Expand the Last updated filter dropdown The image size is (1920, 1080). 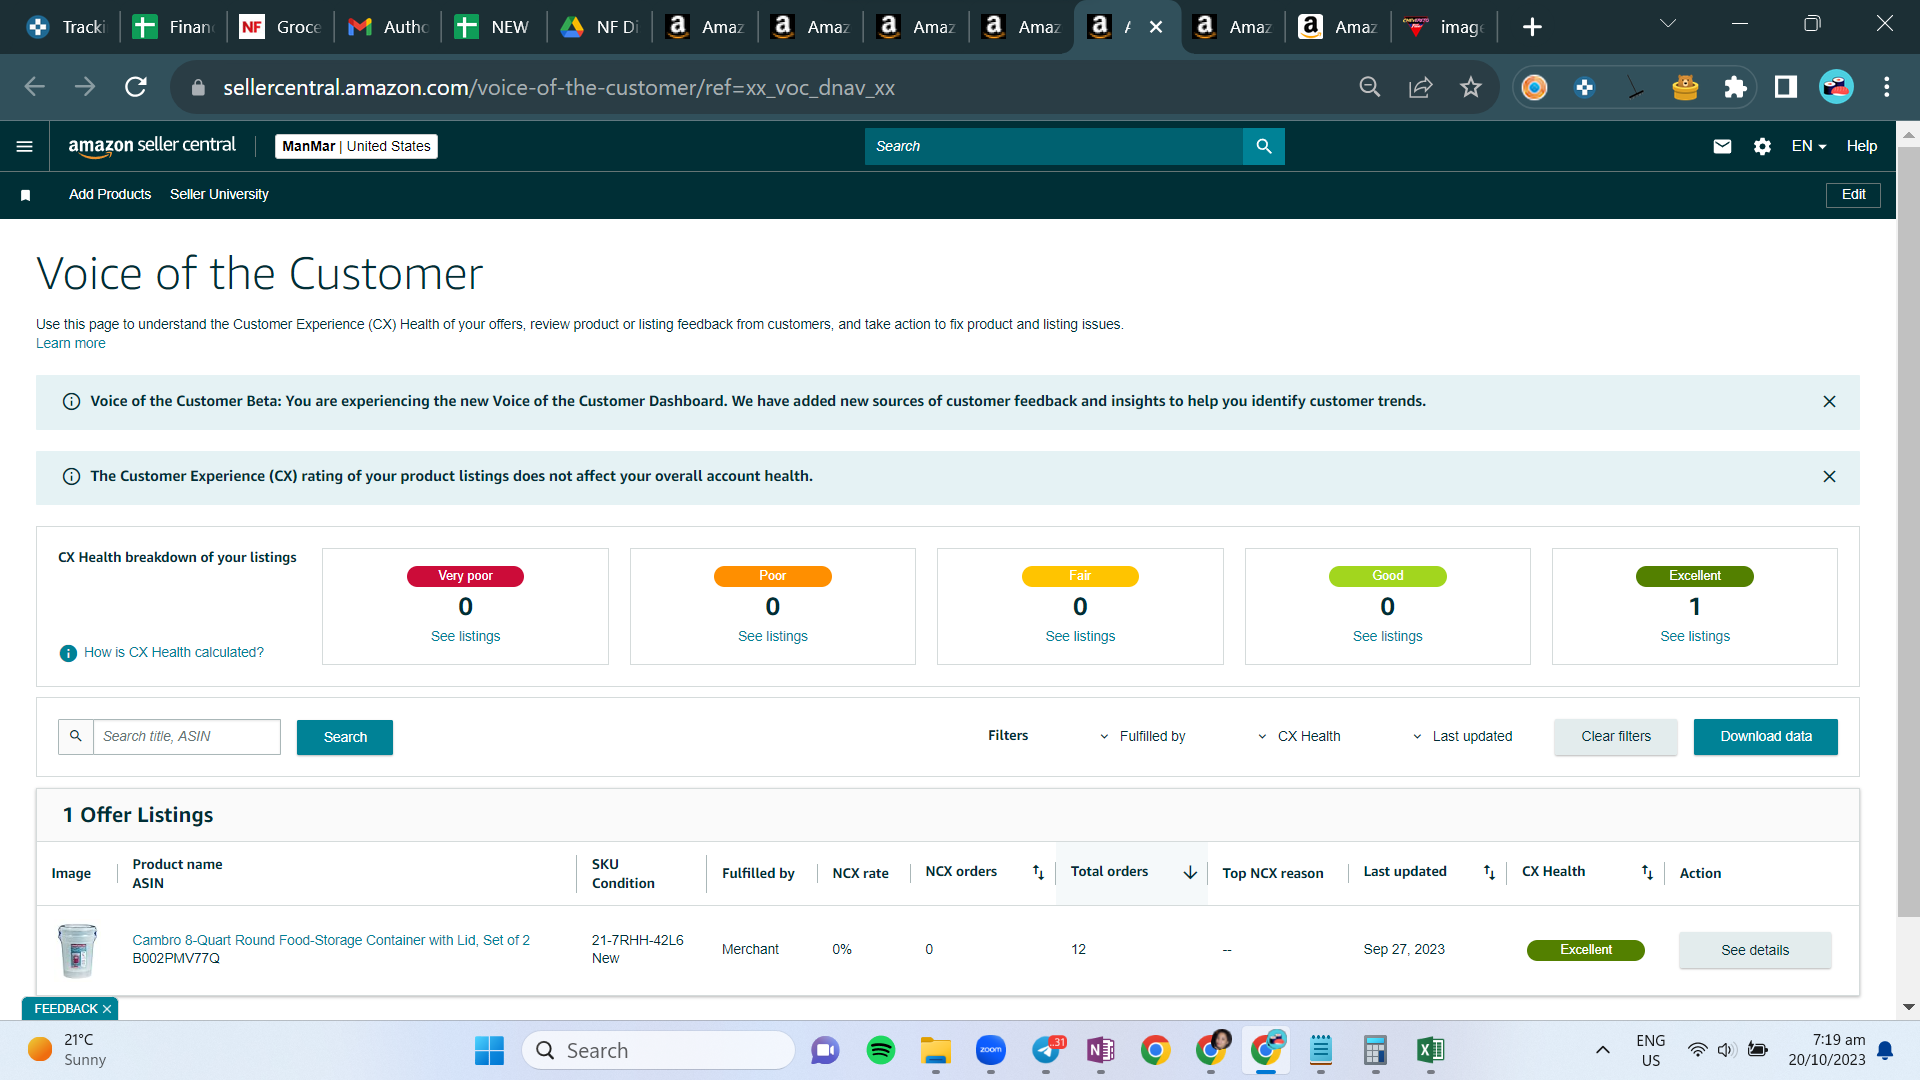point(1461,737)
